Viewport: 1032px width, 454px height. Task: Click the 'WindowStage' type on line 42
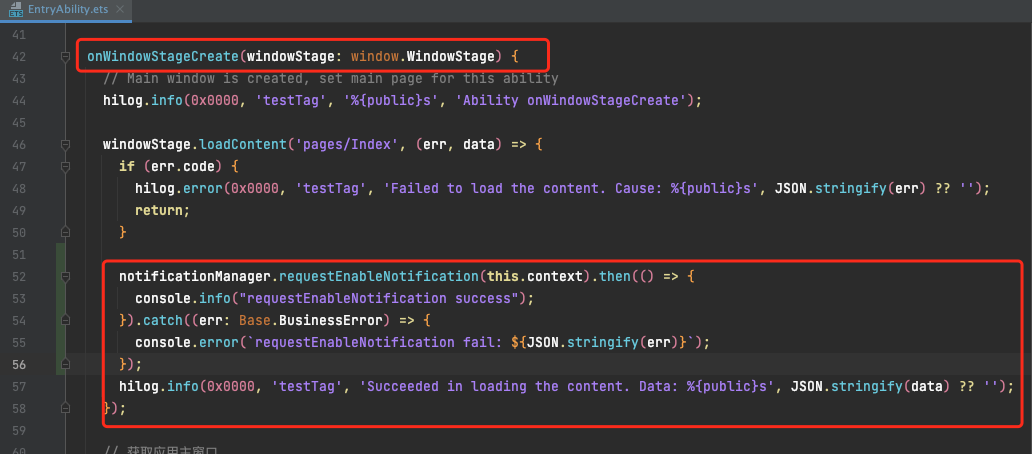(450, 57)
